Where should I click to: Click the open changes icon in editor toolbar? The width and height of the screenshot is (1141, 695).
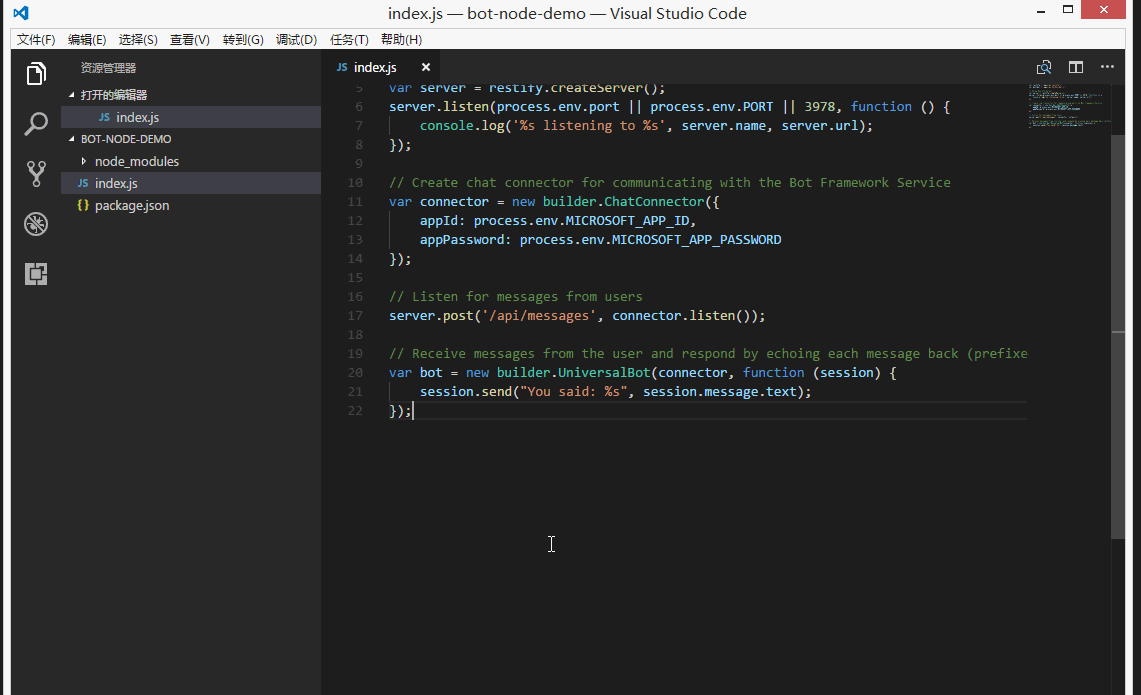point(1044,67)
